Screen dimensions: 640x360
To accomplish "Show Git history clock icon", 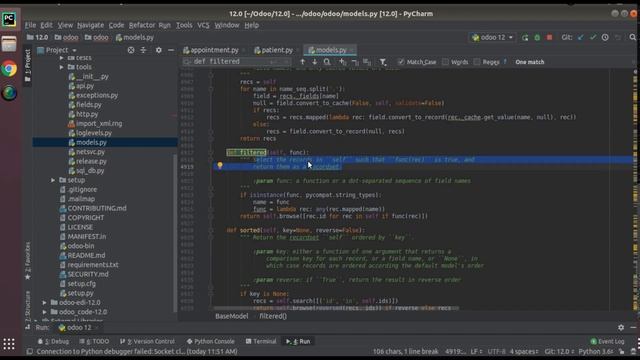I will [605, 38].
